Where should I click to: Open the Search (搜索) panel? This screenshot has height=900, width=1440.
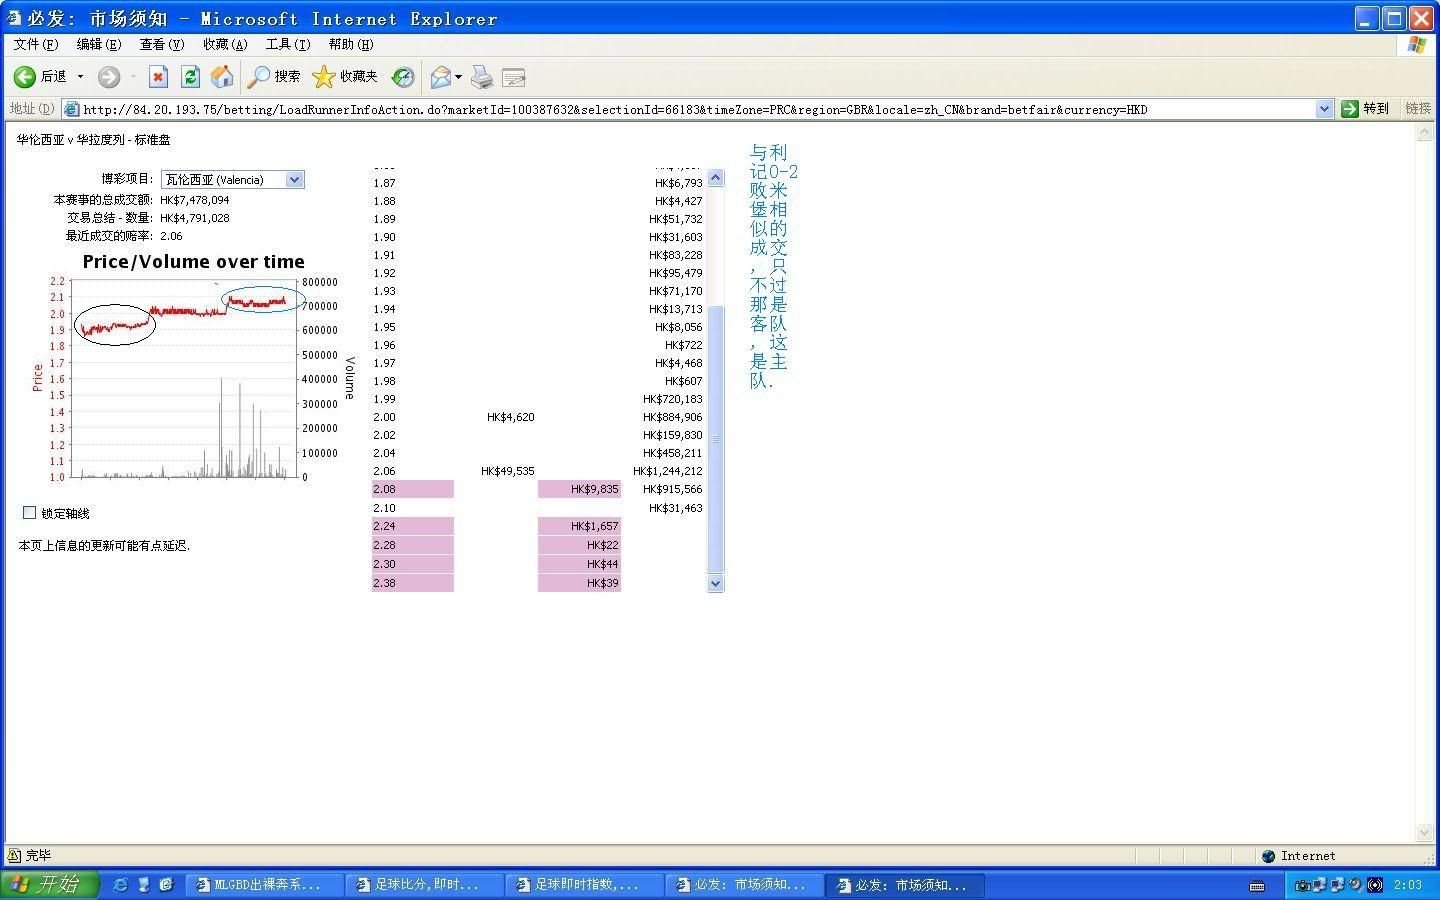(x=274, y=77)
